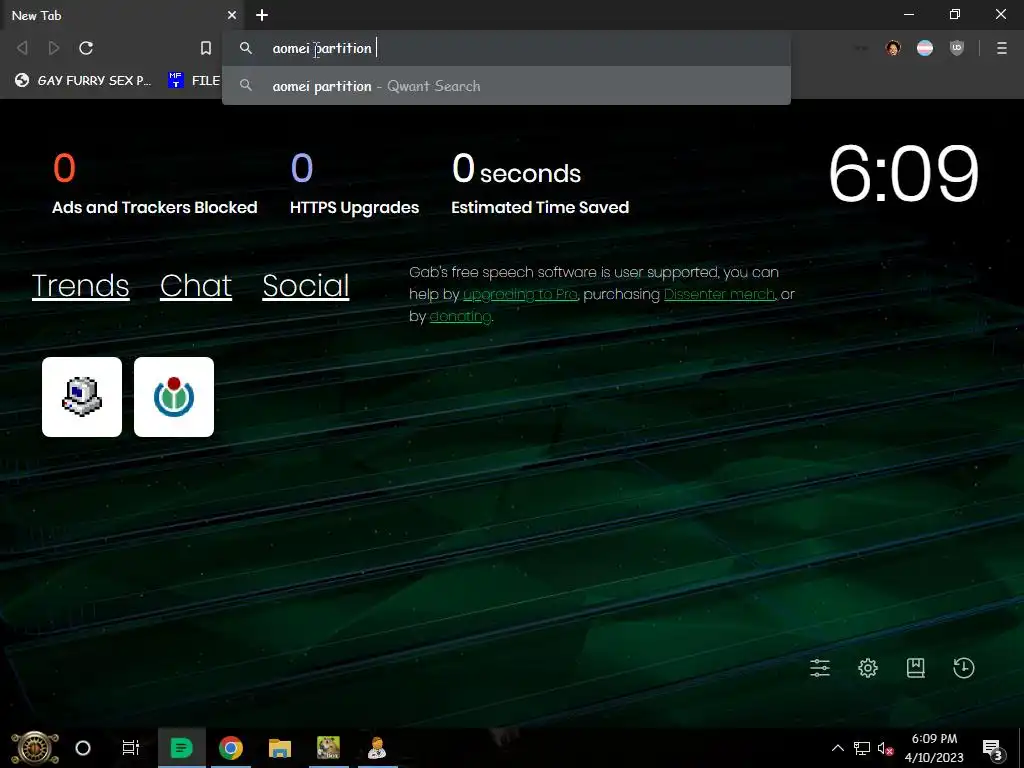1024x768 pixels.
Task: Select the New Tab browser tab
Action: pos(123,15)
